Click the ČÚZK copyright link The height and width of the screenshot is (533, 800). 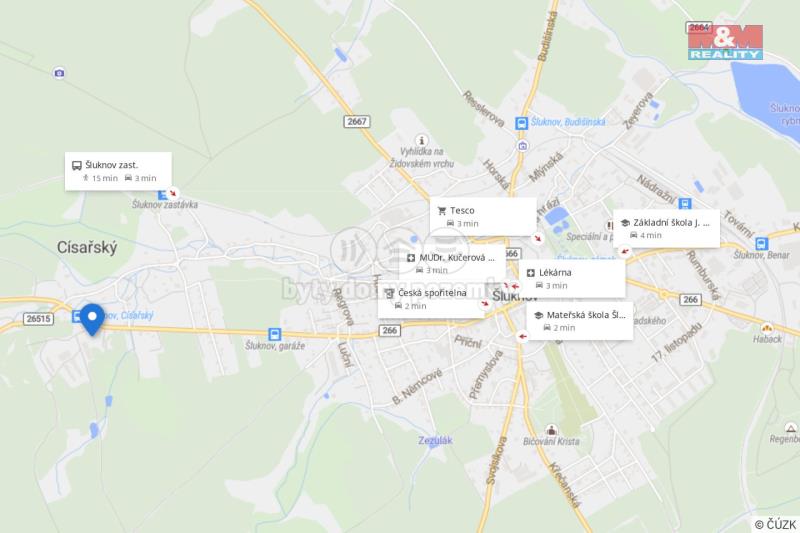pyautogui.click(x=776, y=524)
